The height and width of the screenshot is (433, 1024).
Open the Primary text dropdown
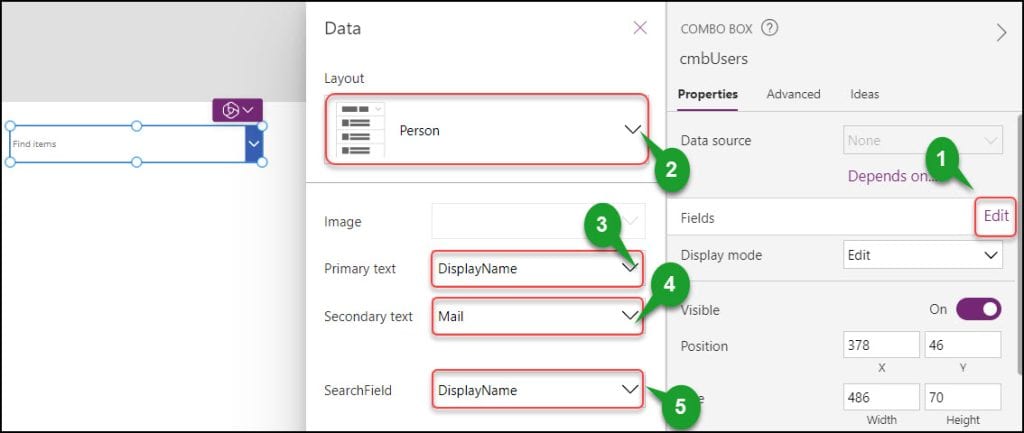pos(537,268)
